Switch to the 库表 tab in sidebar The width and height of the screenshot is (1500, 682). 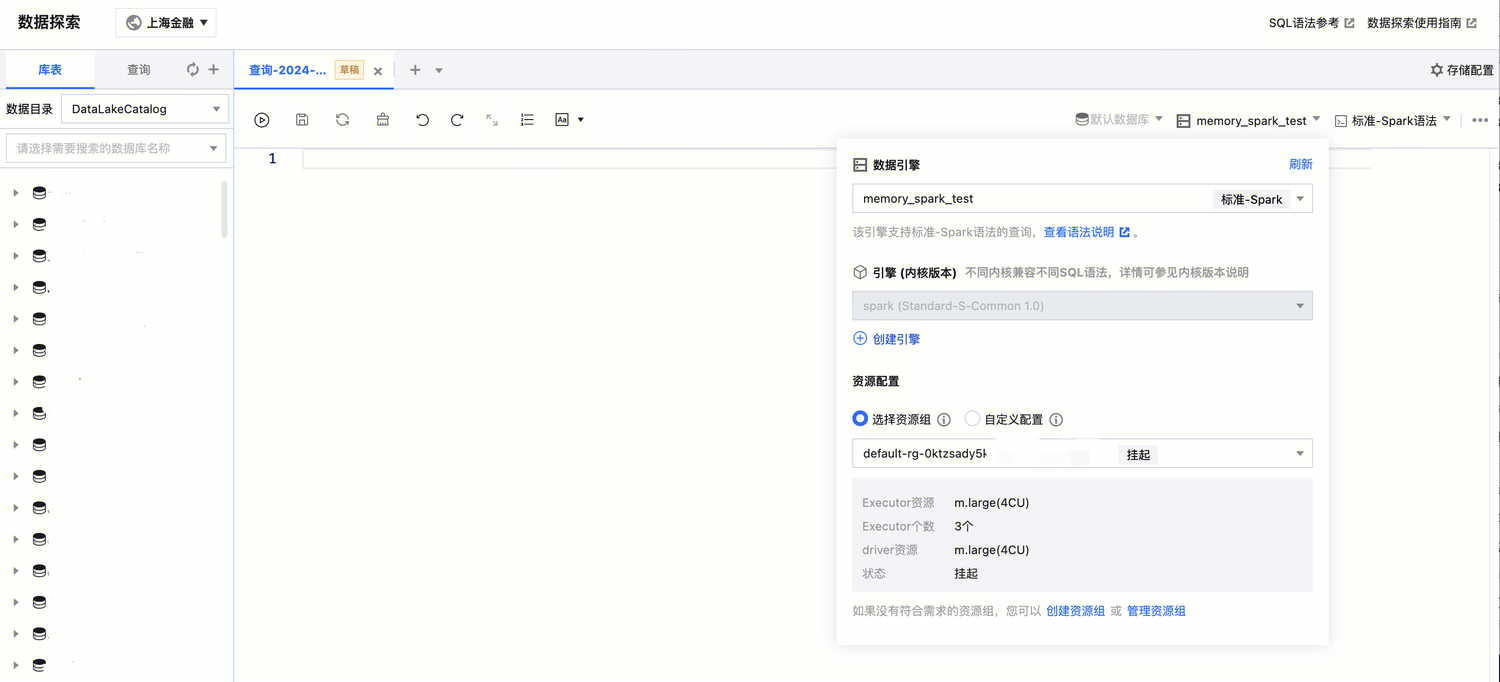point(50,70)
